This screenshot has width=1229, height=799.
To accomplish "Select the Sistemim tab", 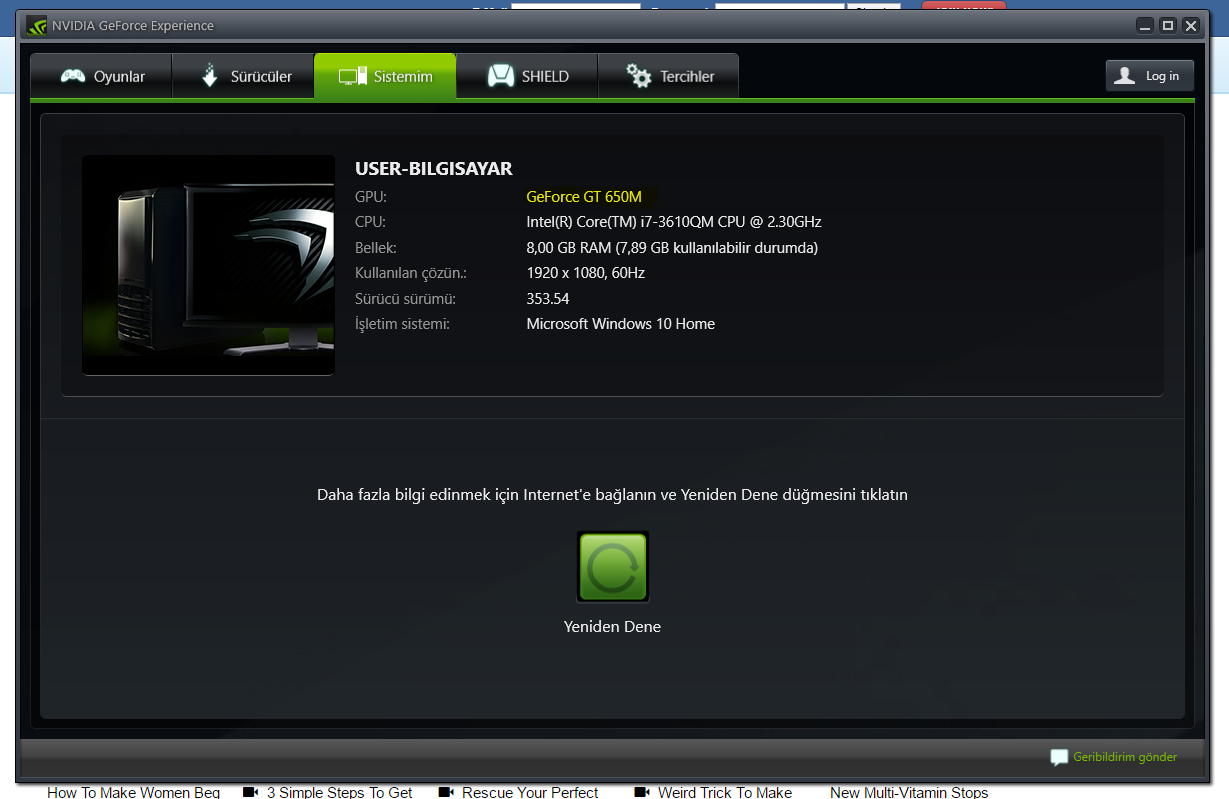I will pos(385,76).
